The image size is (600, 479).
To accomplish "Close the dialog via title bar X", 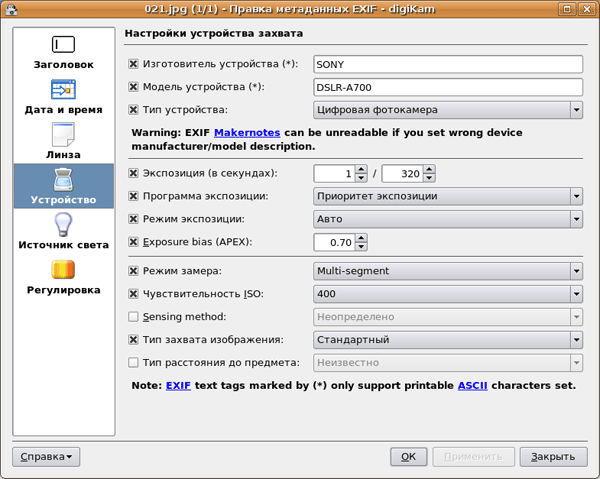I will [587, 9].
